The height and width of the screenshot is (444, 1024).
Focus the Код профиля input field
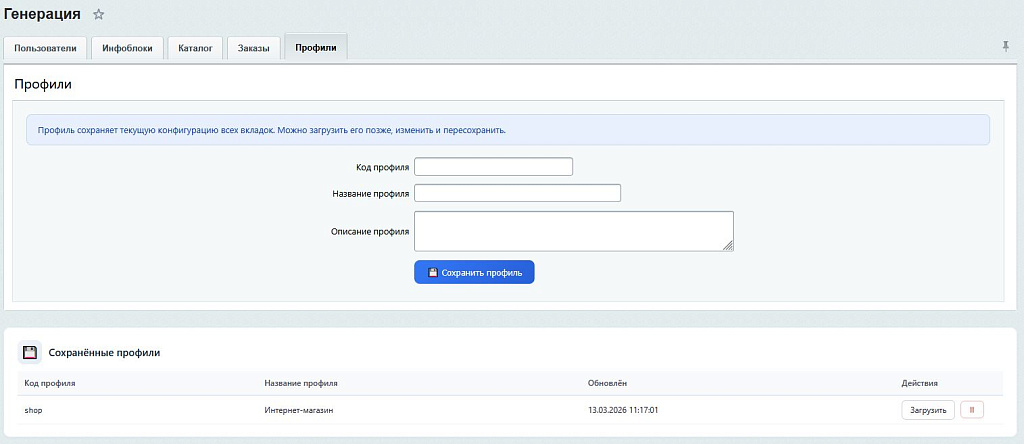tap(493, 166)
